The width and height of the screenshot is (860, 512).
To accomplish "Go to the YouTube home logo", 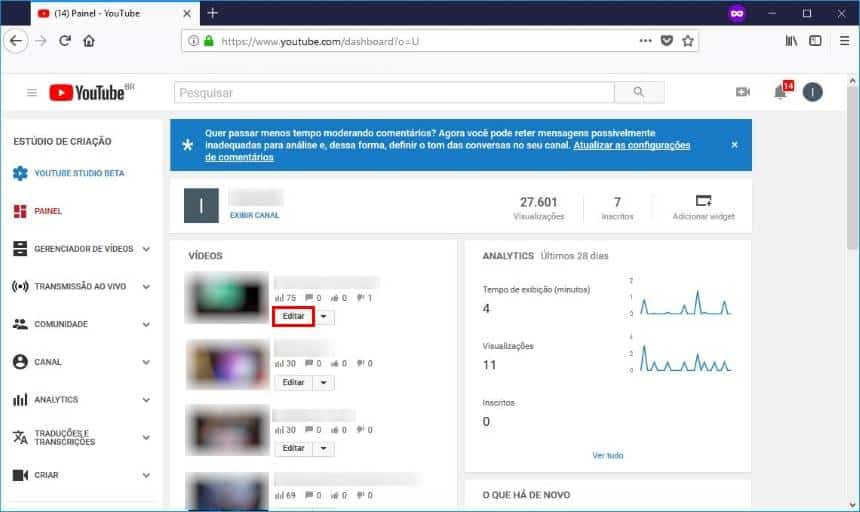I will (x=91, y=93).
